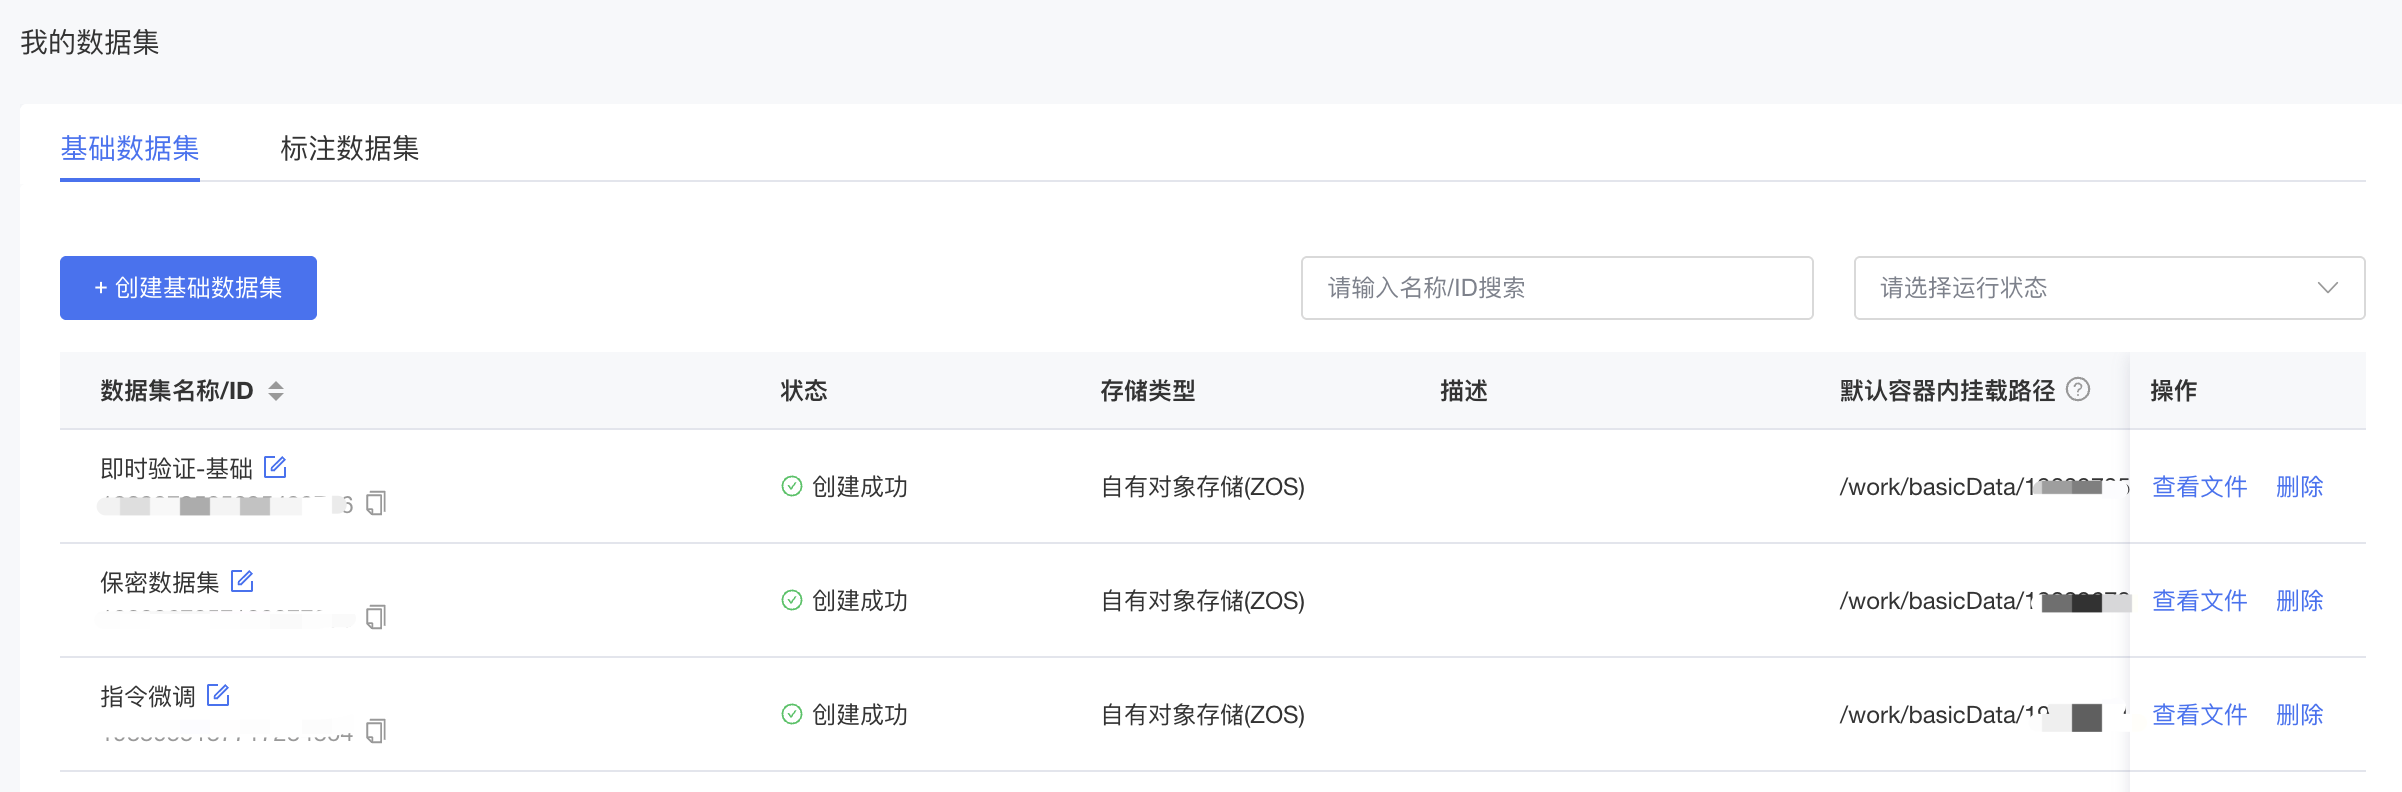Copy the ID of 保密数据集 dataset
2402x792 pixels.
point(376,617)
